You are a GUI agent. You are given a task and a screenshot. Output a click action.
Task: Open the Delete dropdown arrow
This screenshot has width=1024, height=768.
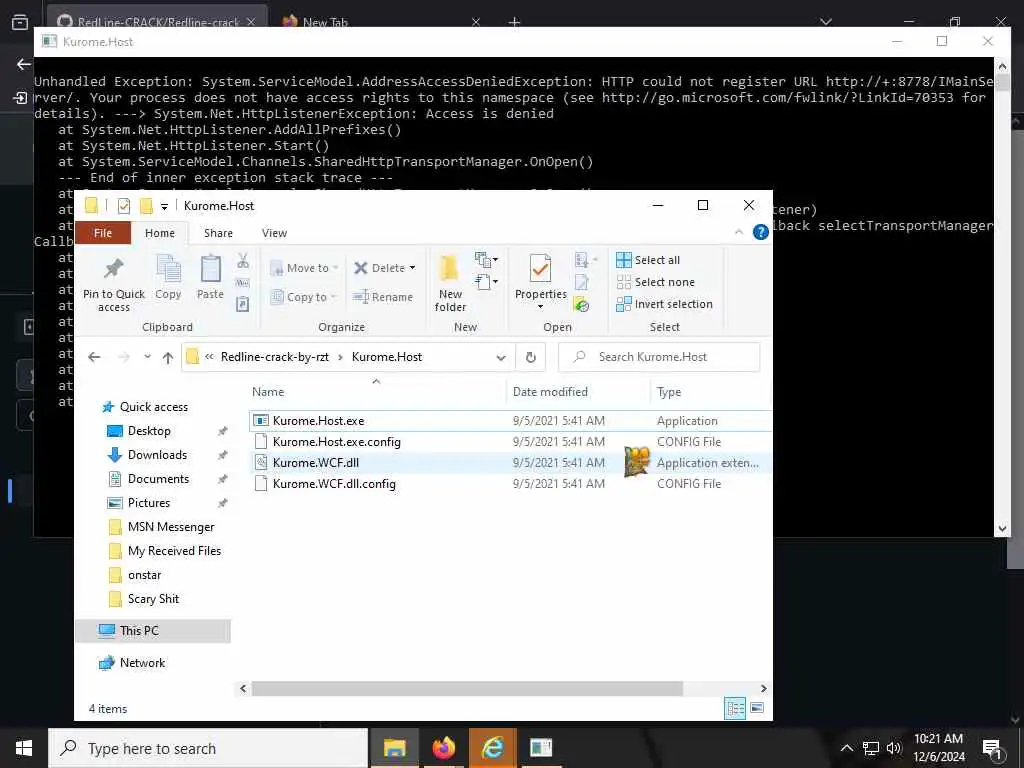click(x=412, y=268)
